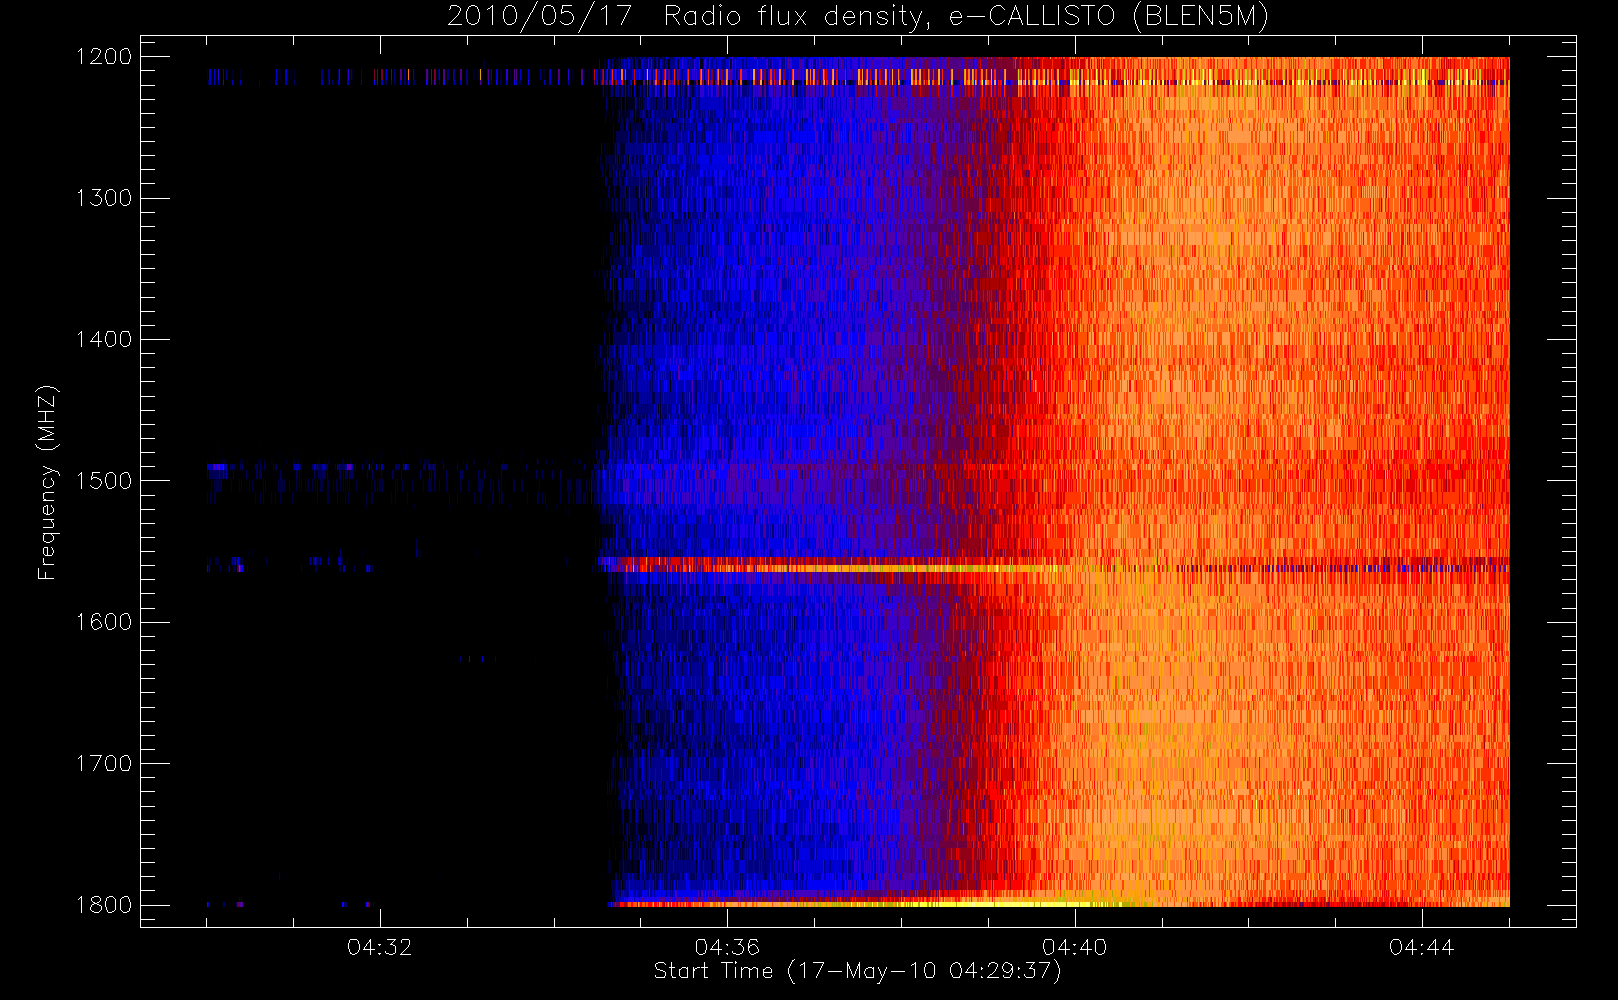This screenshot has width=1618, height=1000.
Task: Click the 04:36 time tick label
Action: 727,947
